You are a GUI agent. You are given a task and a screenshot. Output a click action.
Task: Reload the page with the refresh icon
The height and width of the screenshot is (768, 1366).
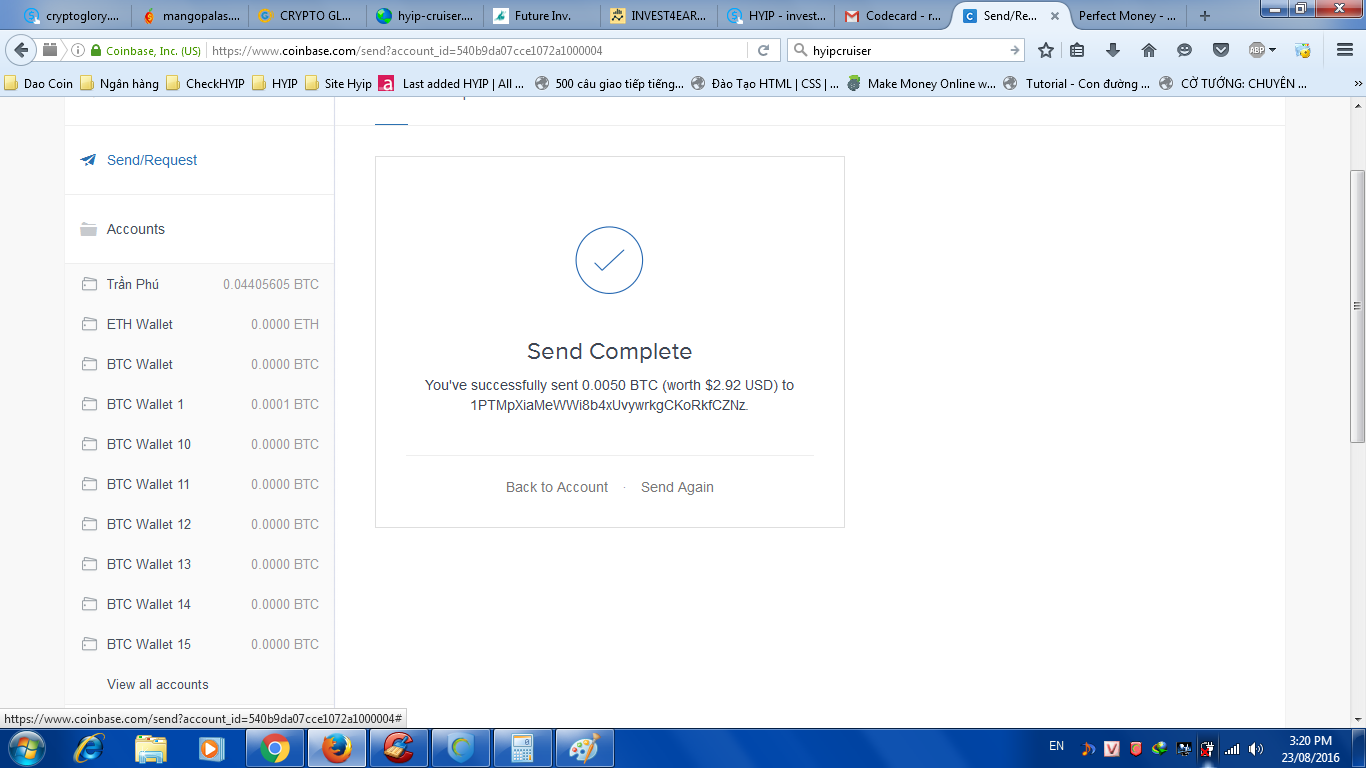click(x=763, y=50)
